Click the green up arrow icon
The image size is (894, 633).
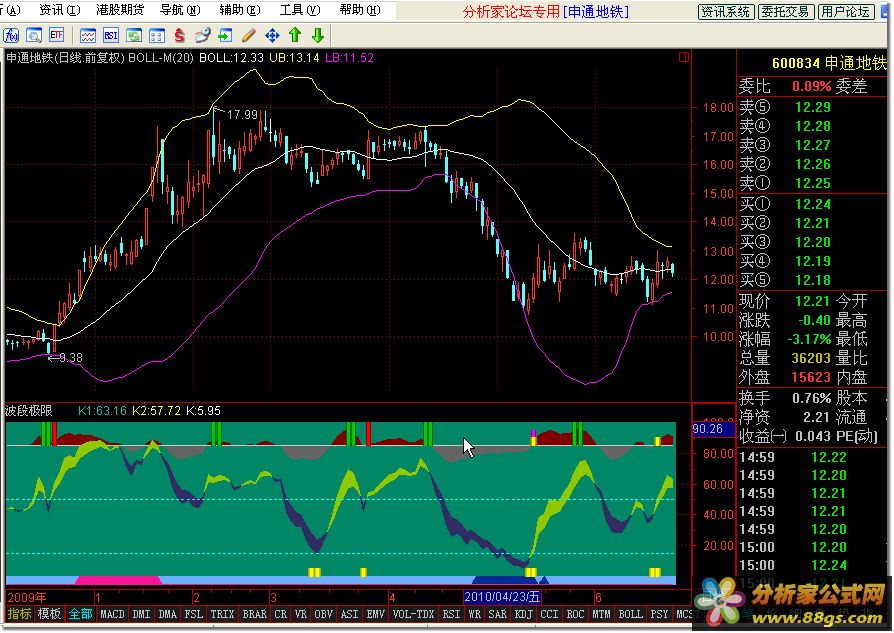(x=295, y=35)
